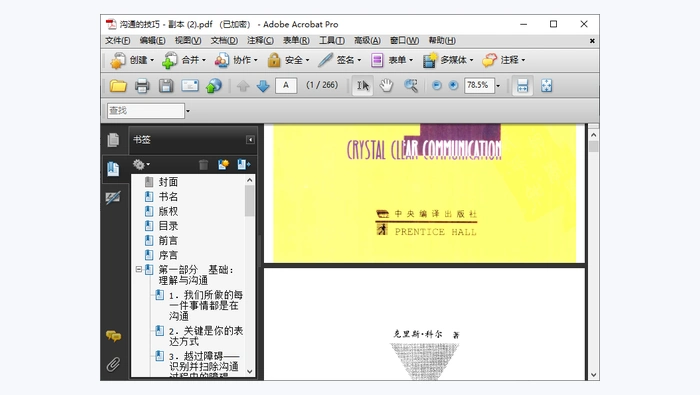Zoom in with the plus circle button
Screen dimensions: 700x395
453,85
